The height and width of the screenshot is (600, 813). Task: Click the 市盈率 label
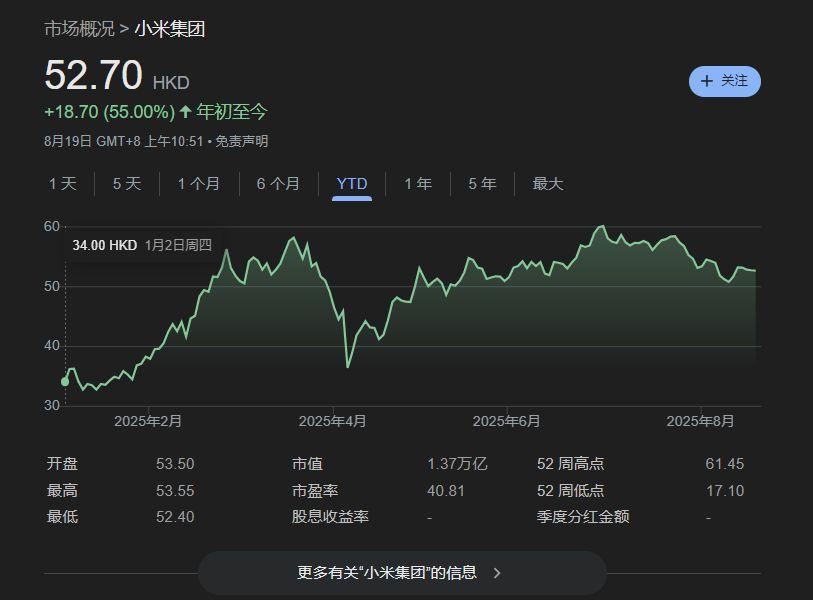(x=315, y=491)
